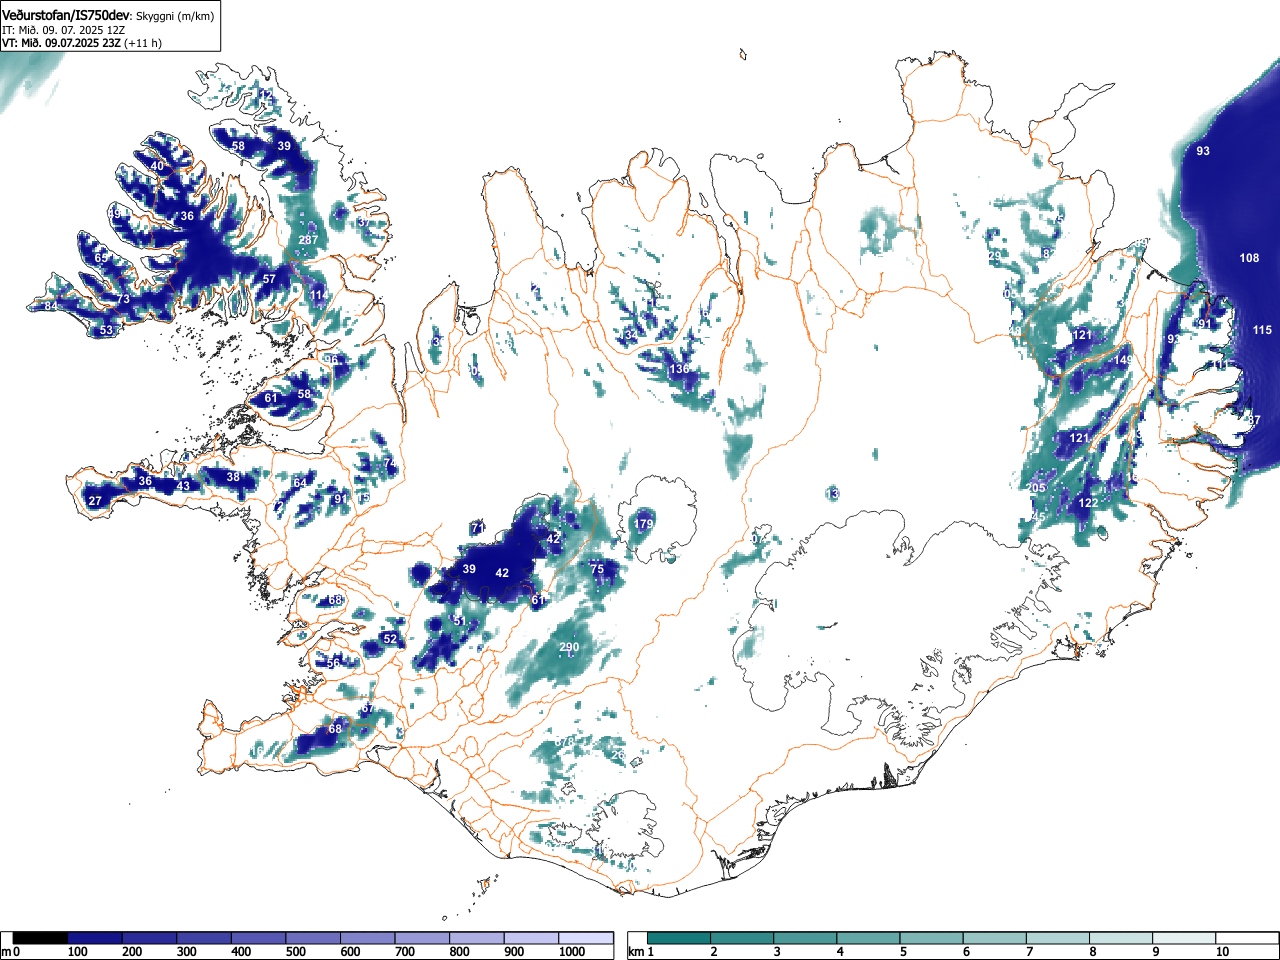
Task: Click the value '40' in the northern Westfjords
Action: point(157,166)
